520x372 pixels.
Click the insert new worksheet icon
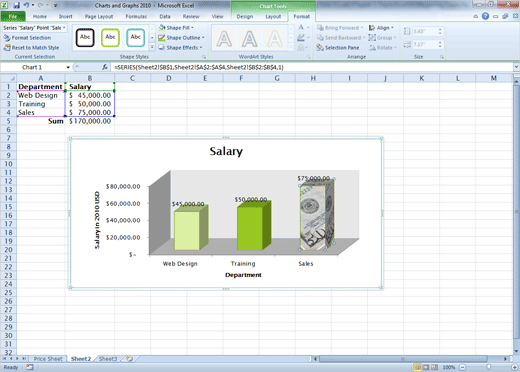pyautogui.click(x=129, y=359)
